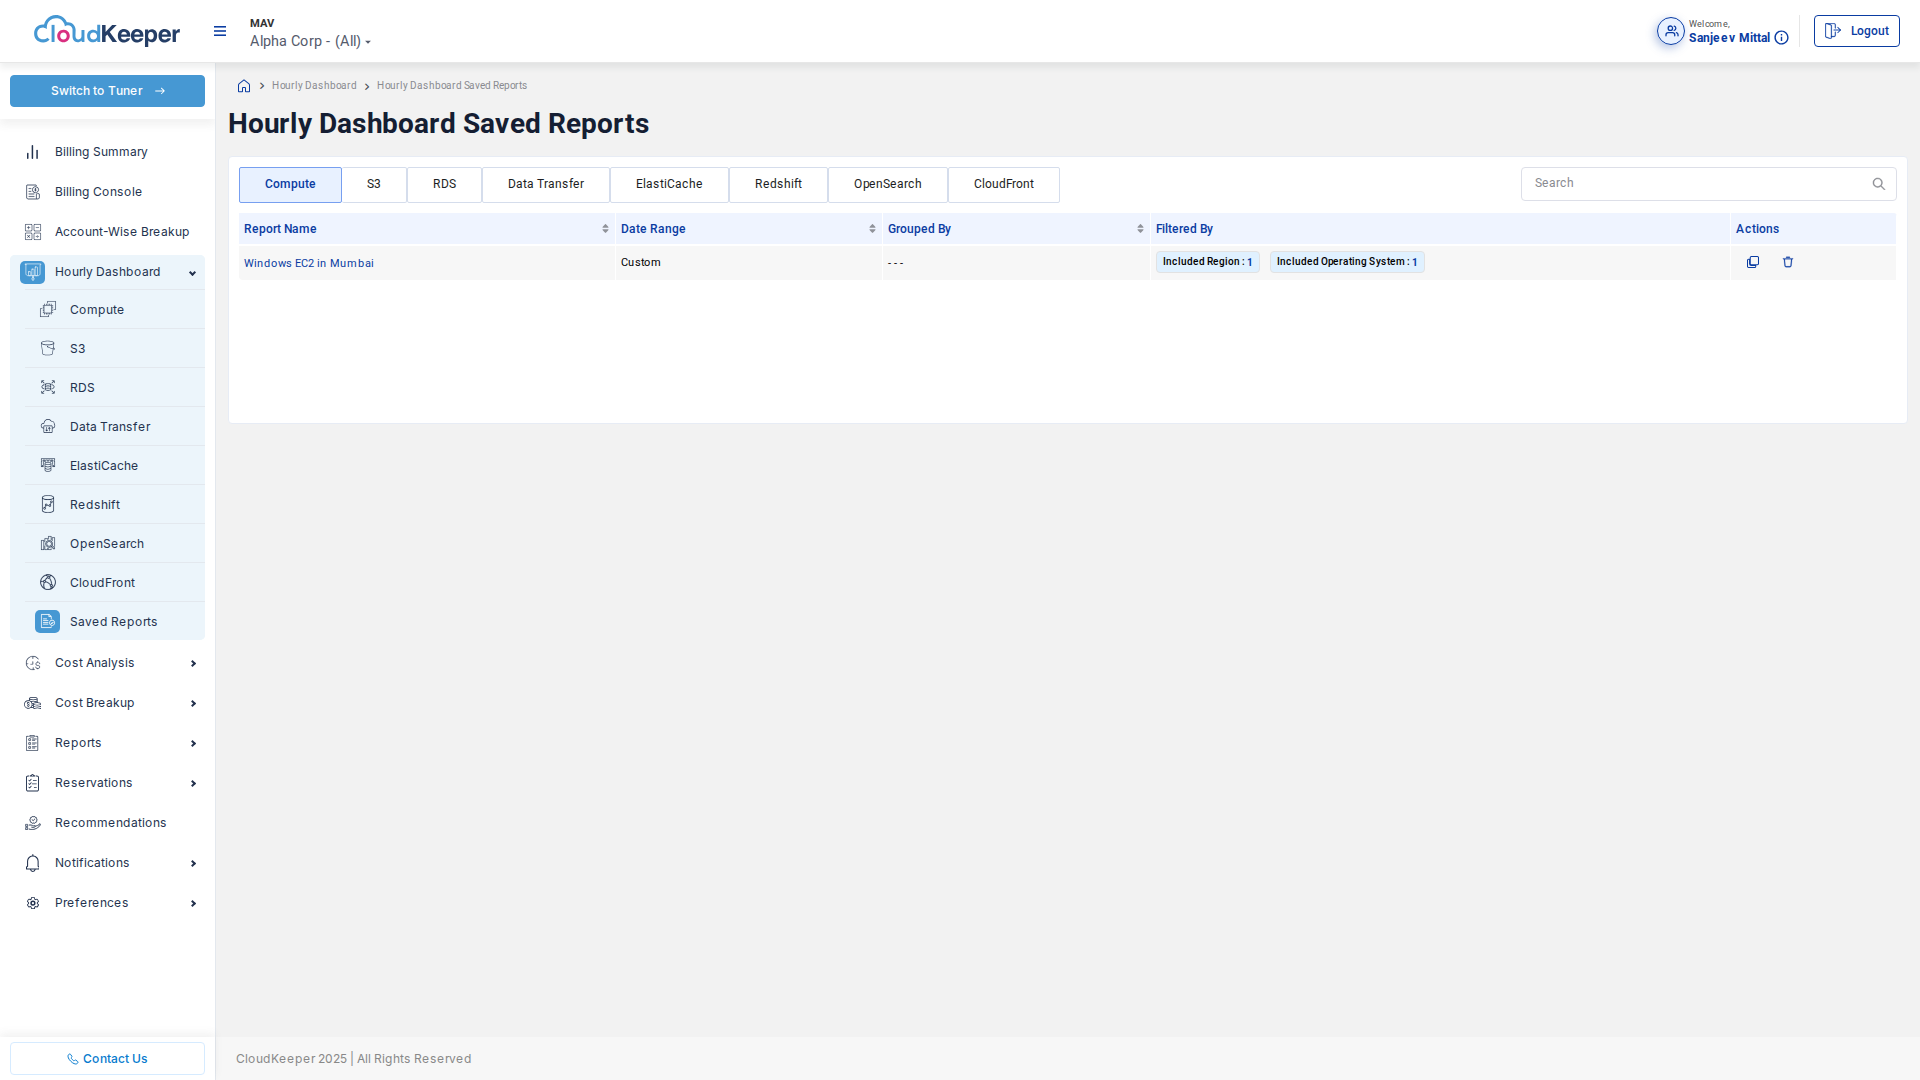The height and width of the screenshot is (1080, 1920).
Task: Click the info icon beside Sanjeev Mittal
Action: [x=1781, y=38]
